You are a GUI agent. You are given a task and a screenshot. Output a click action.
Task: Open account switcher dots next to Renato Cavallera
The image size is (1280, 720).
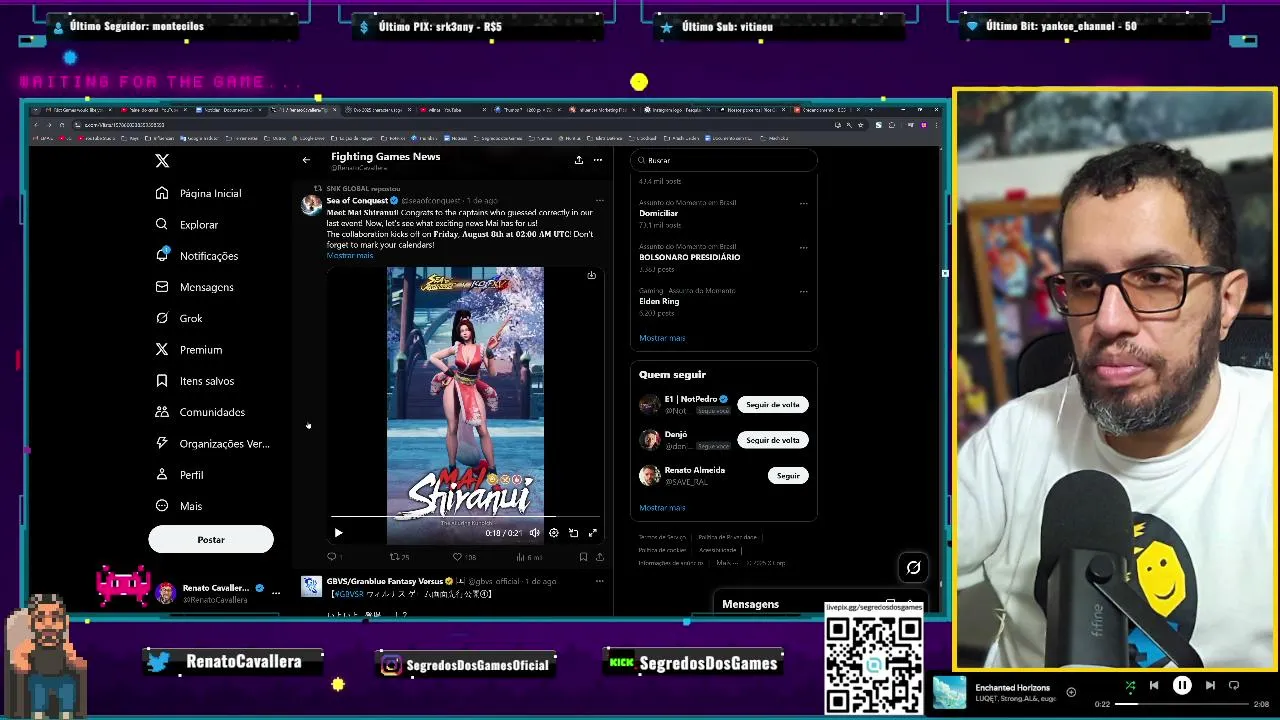pos(276,593)
